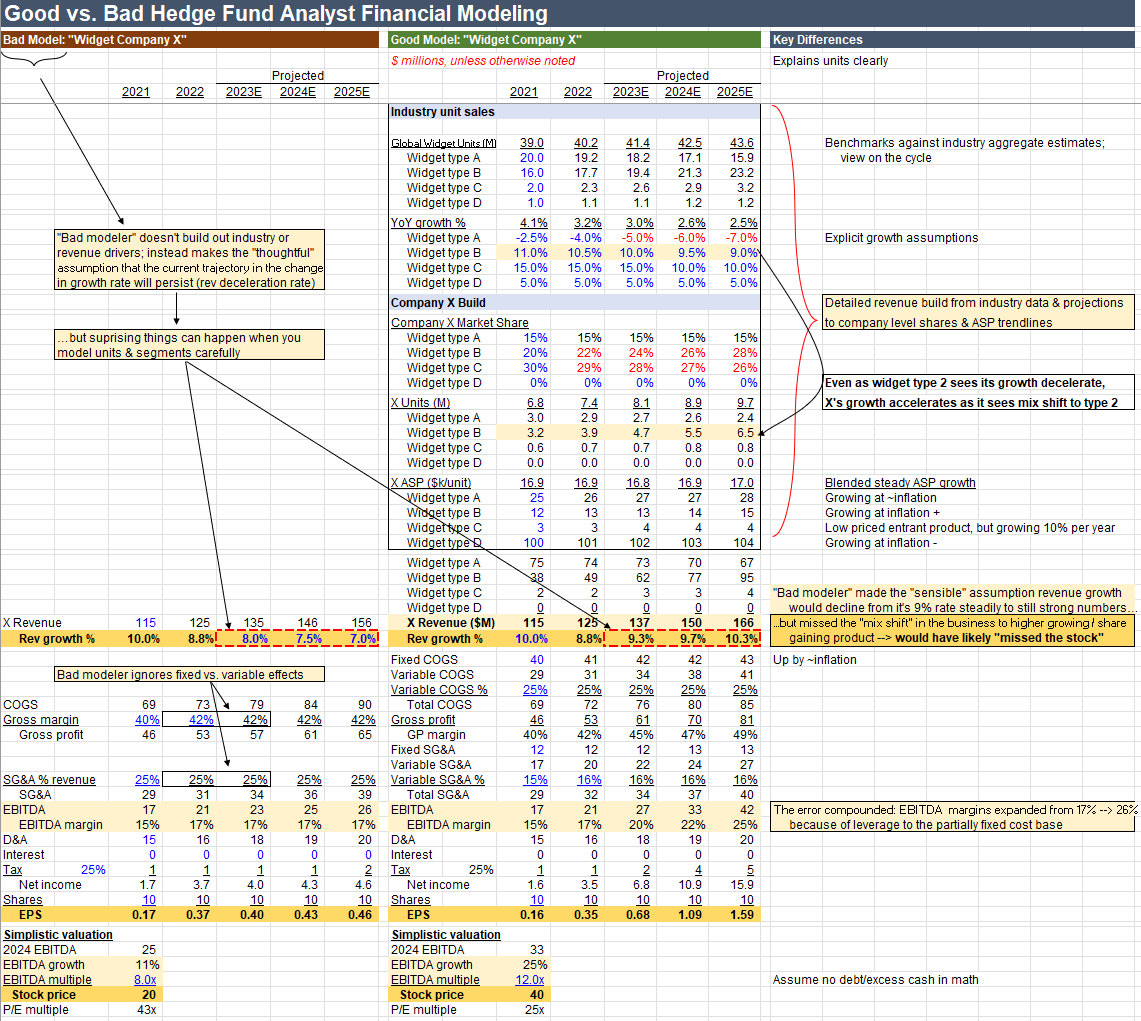Select the 'X ASP ($k/unit)' row label
The height and width of the screenshot is (1021, 1141).
(431, 482)
